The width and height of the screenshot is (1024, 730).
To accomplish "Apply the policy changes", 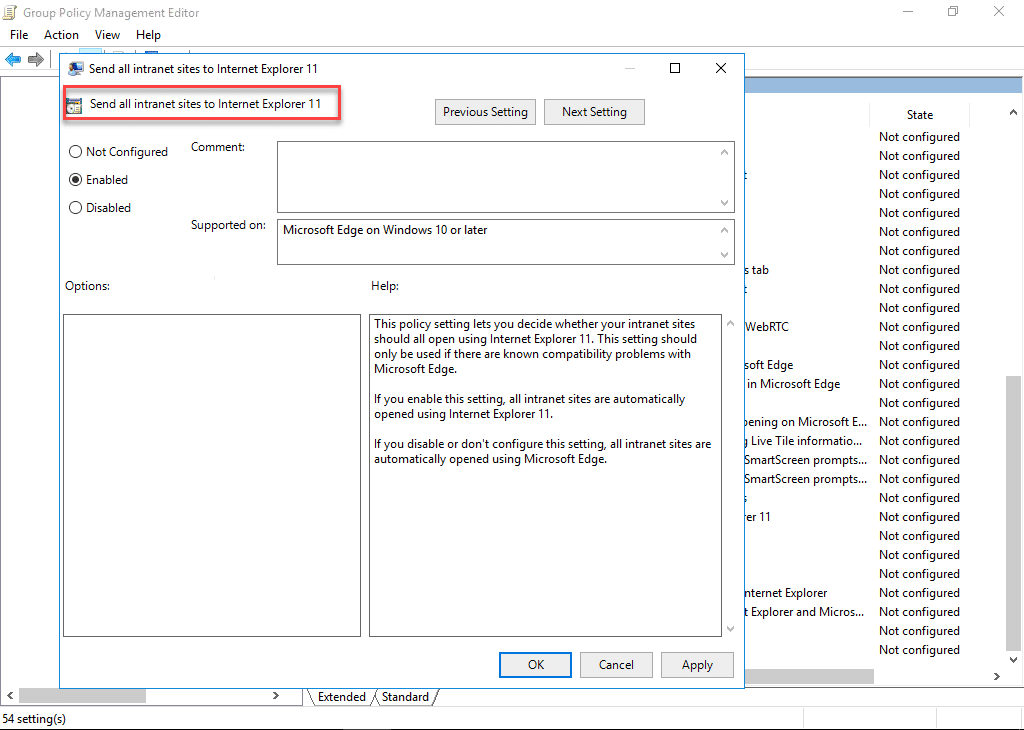I will [697, 665].
